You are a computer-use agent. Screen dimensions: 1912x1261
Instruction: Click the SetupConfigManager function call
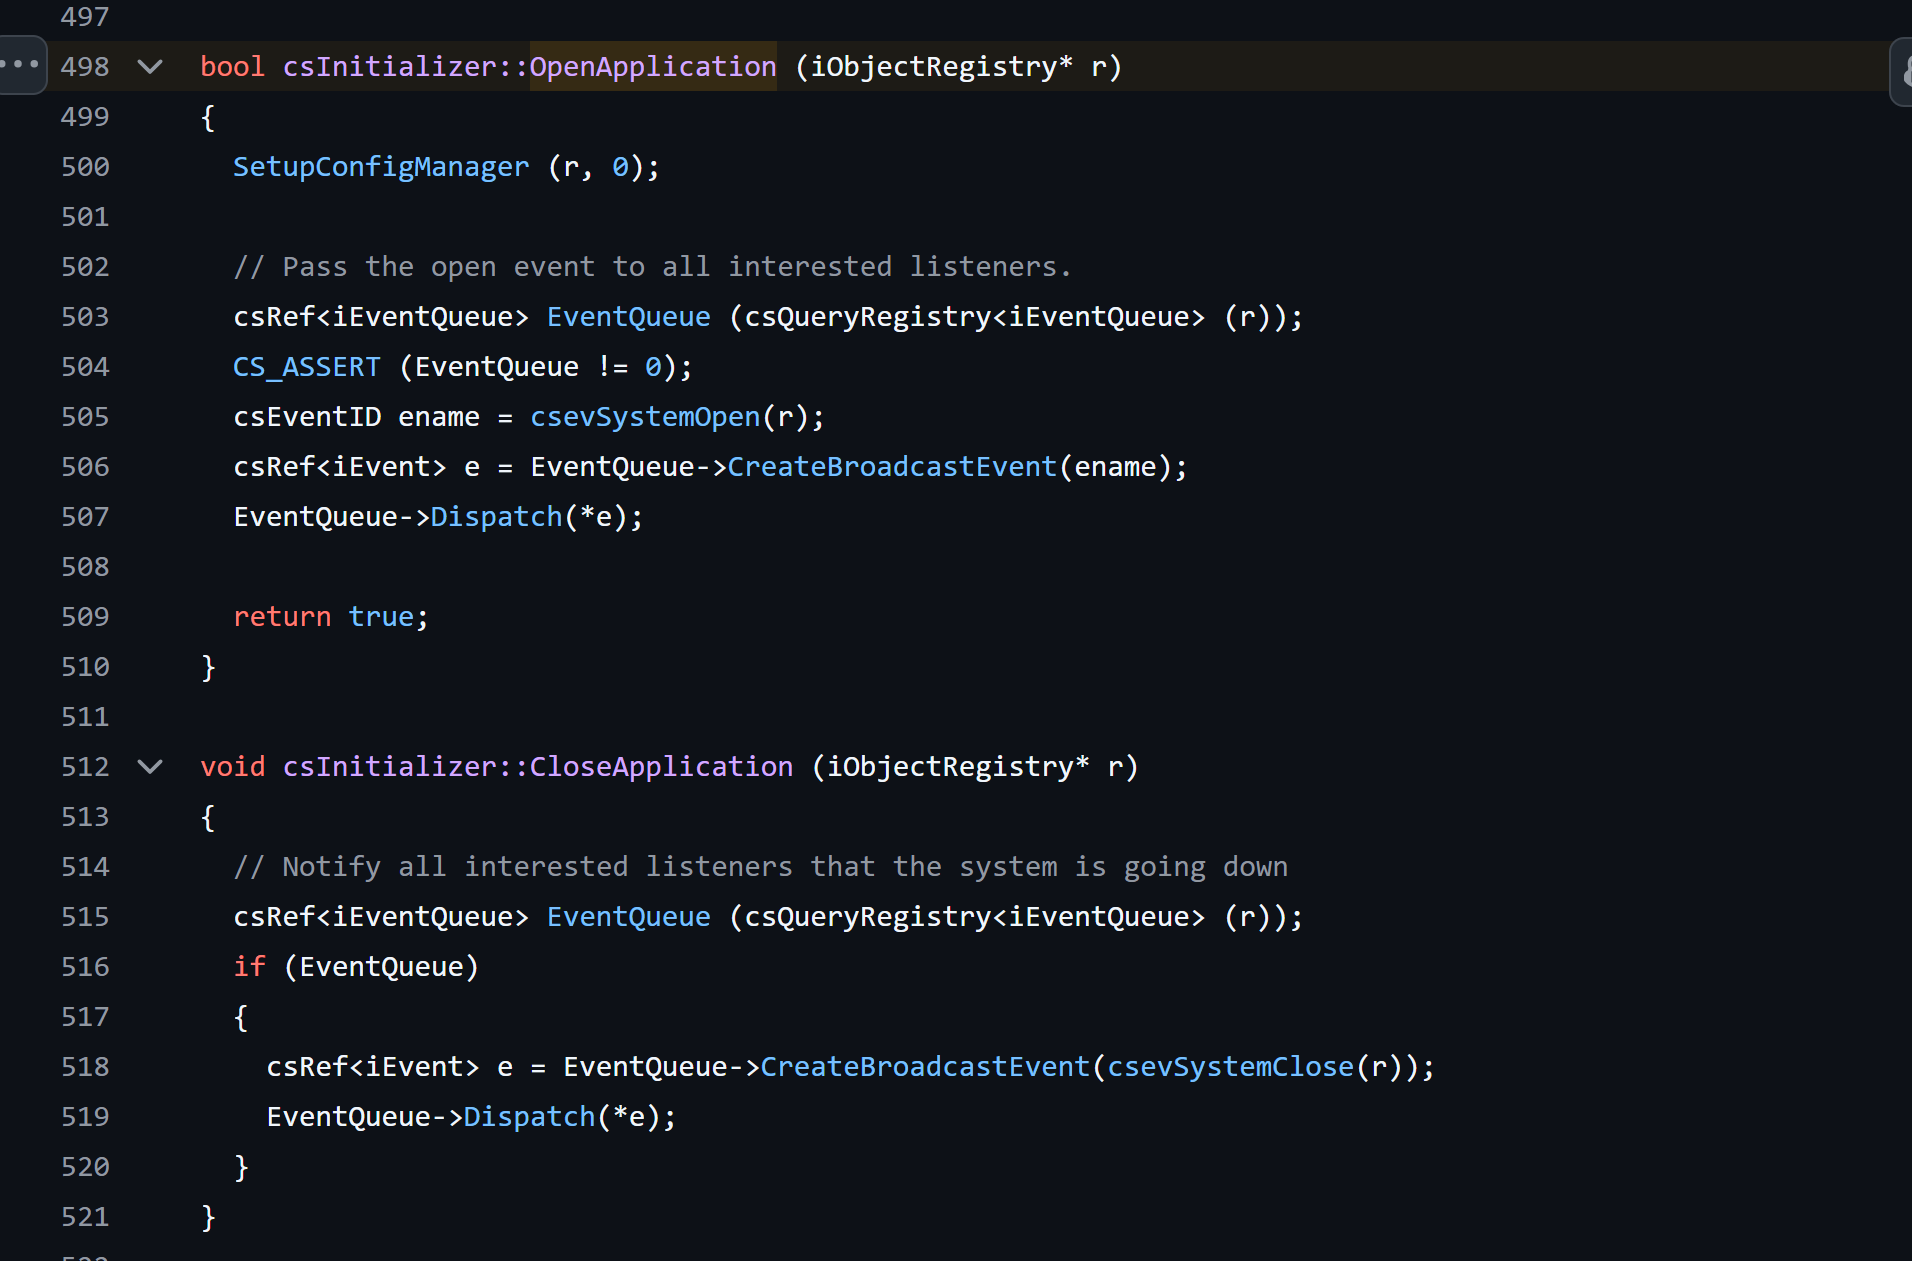tap(380, 167)
